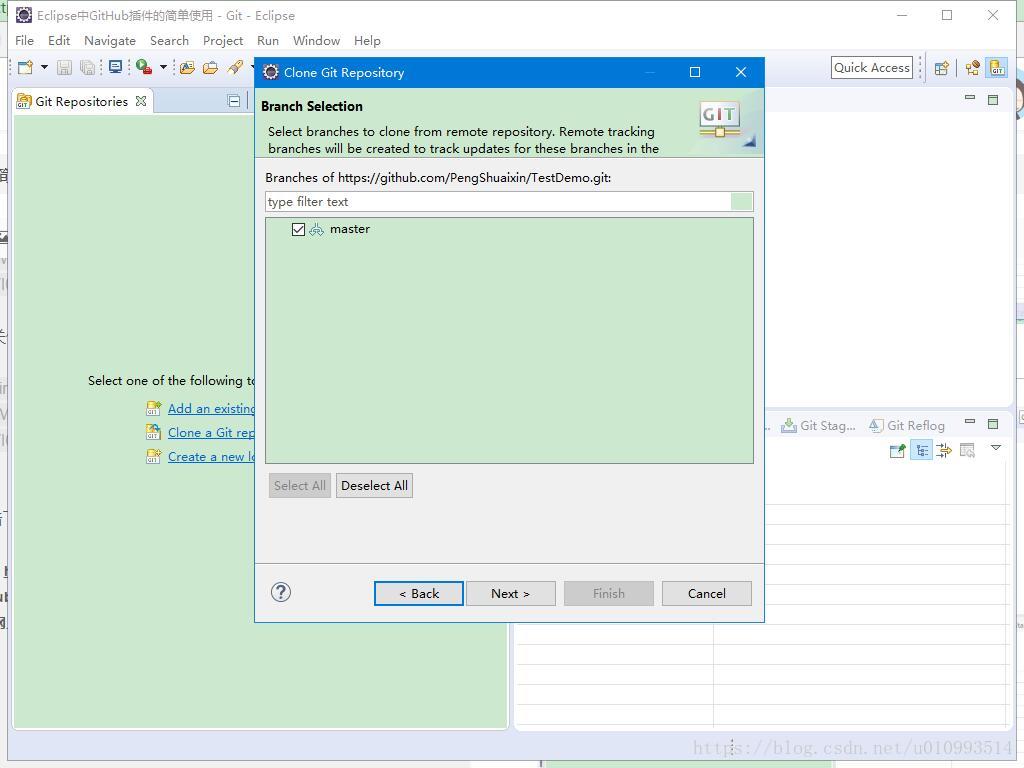The height and width of the screenshot is (768, 1024).
Task: Toggle Link with Editor arrows icon
Action: pyautogui.click(x=944, y=451)
